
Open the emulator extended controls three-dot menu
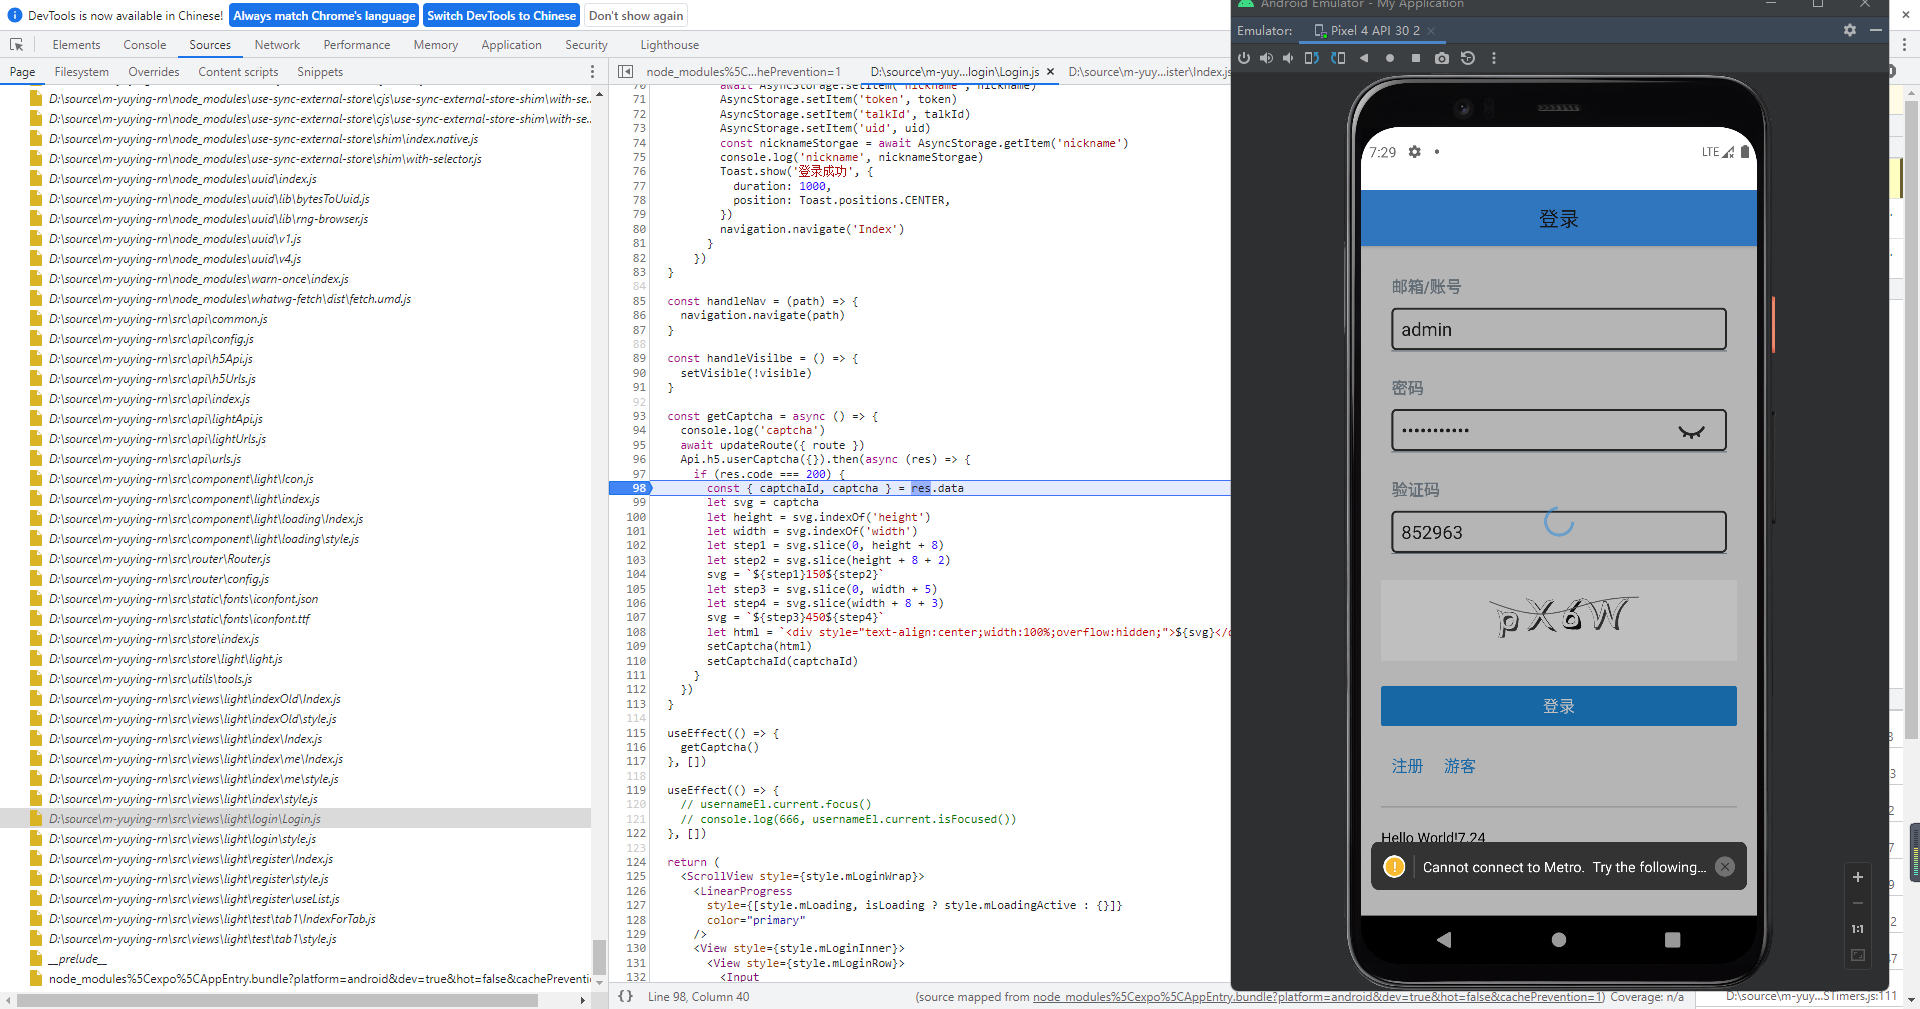1494,58
